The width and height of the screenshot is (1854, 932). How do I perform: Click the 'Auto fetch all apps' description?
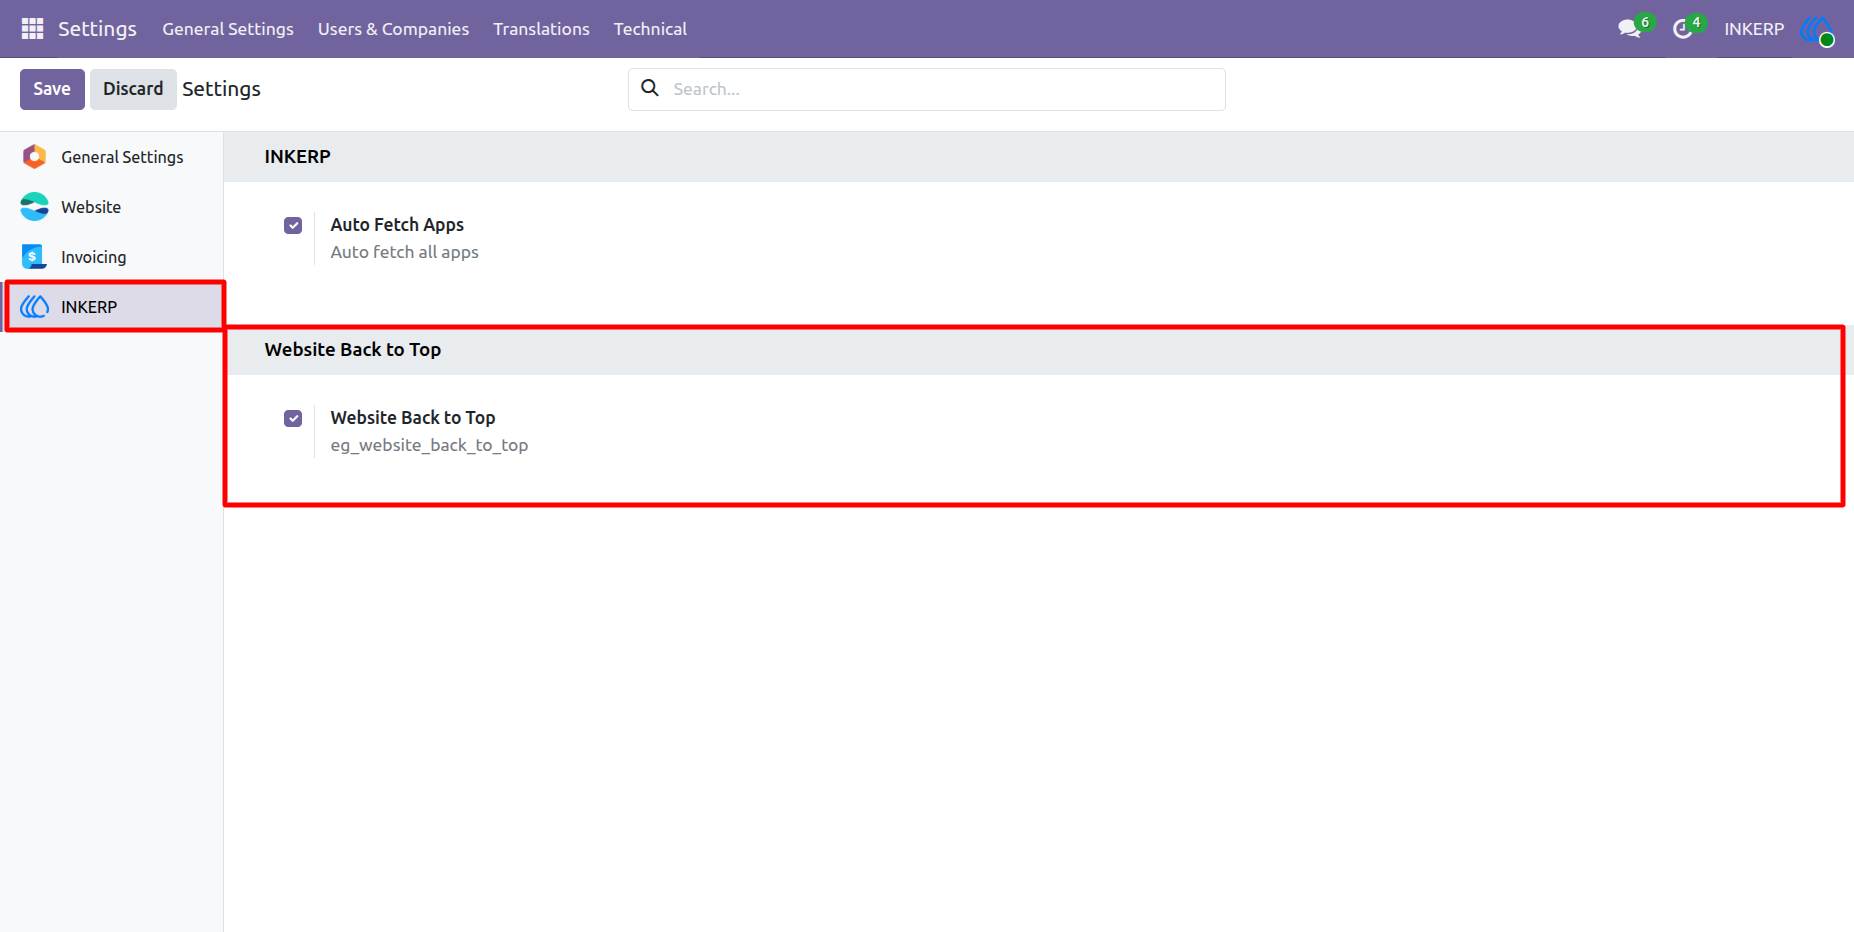pyautogui.click(x=404, y=252)
